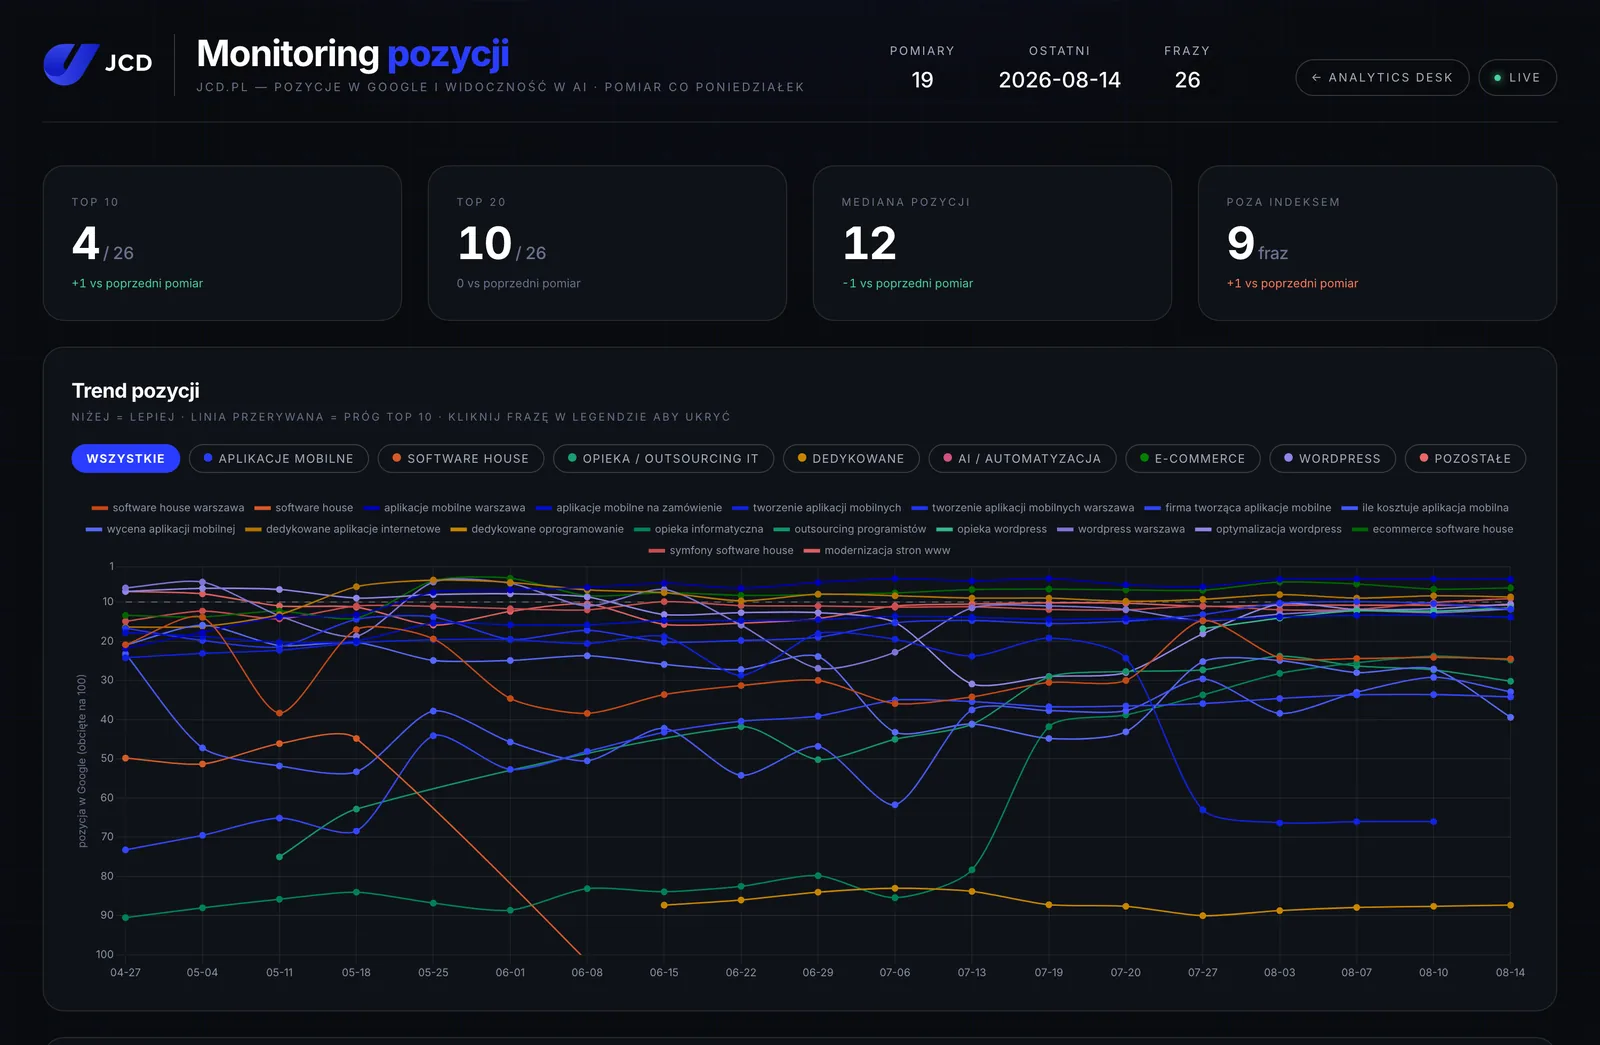This screenshot has height=1045, width=1600.
Task: Click the 05-18 date axis label
Action: click(356, 973)
